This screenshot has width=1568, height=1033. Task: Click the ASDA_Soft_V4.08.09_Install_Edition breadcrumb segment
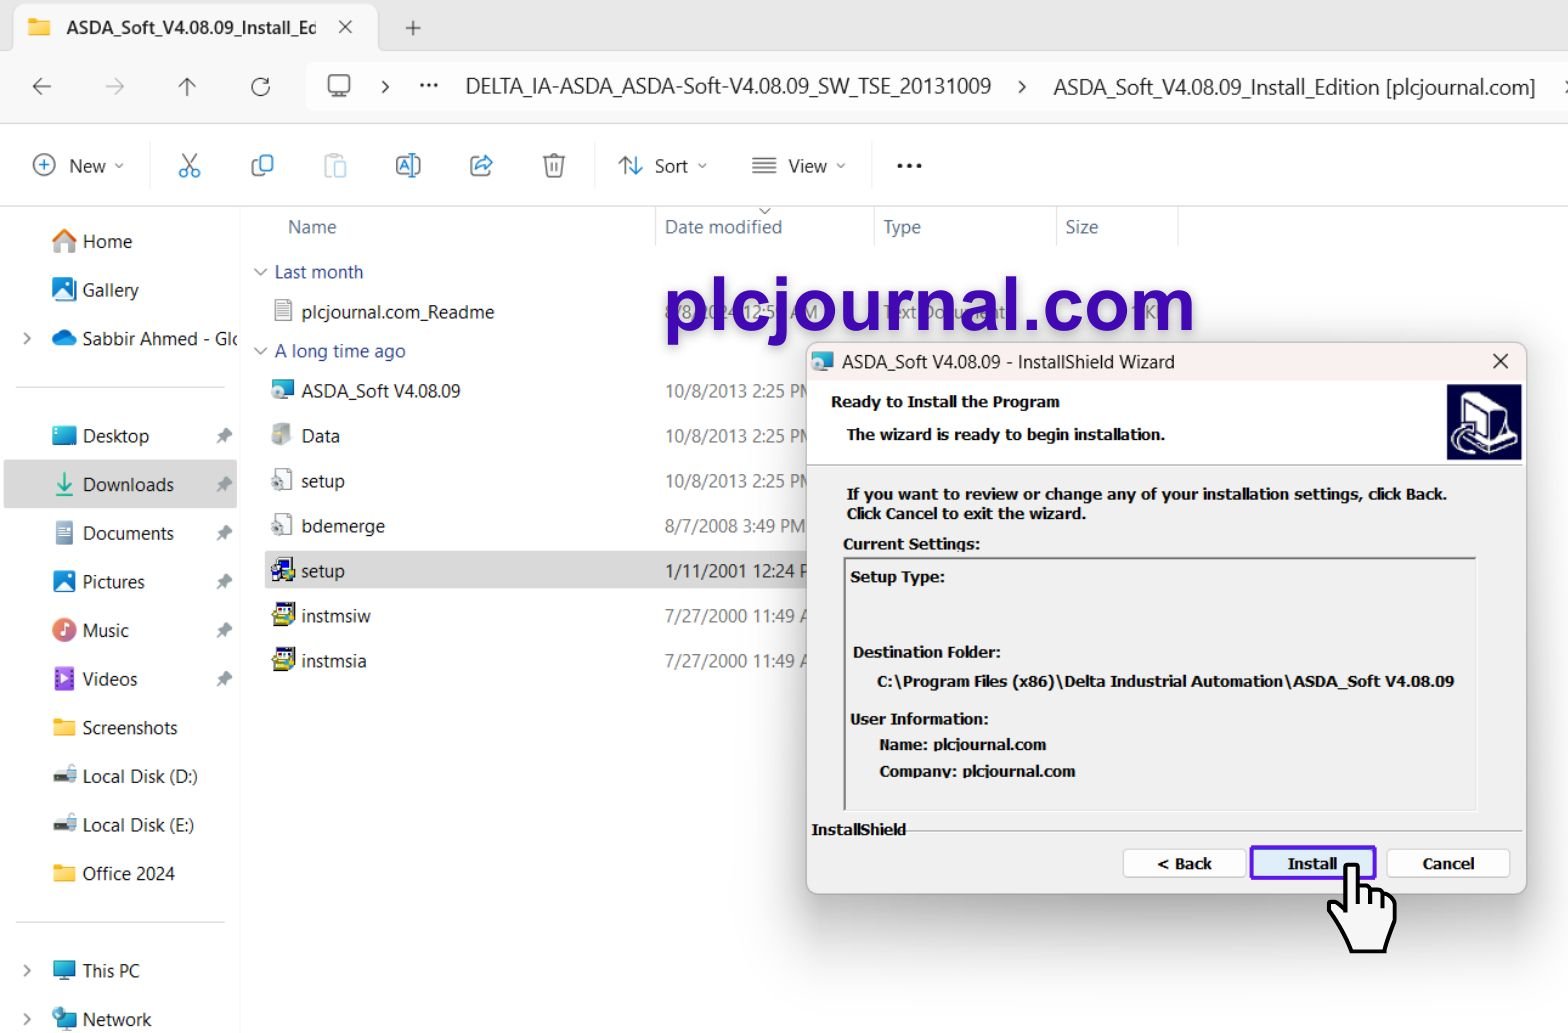tap(1294, 87)
